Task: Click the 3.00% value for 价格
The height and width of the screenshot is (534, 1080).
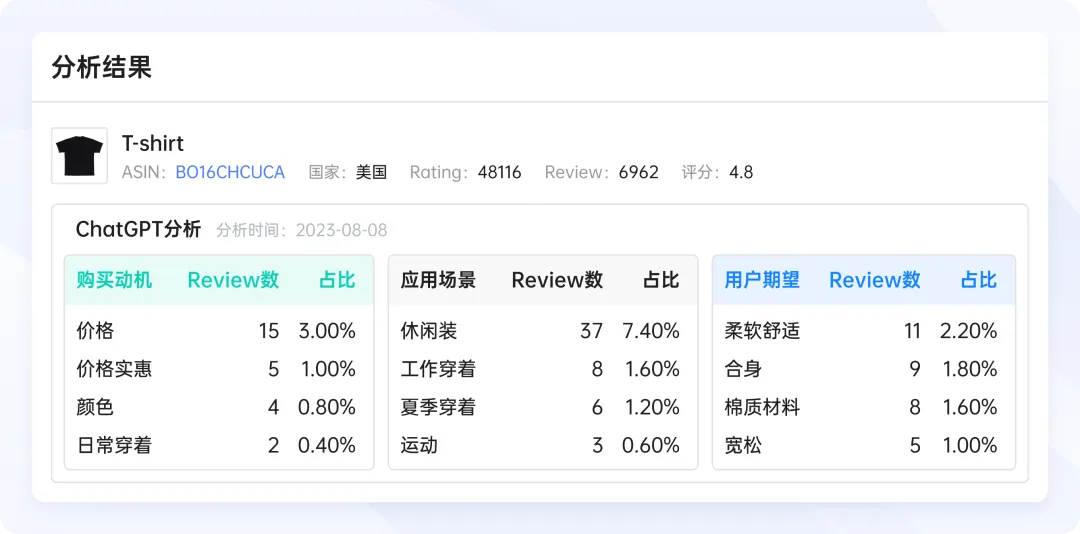Action: point(327,331)
